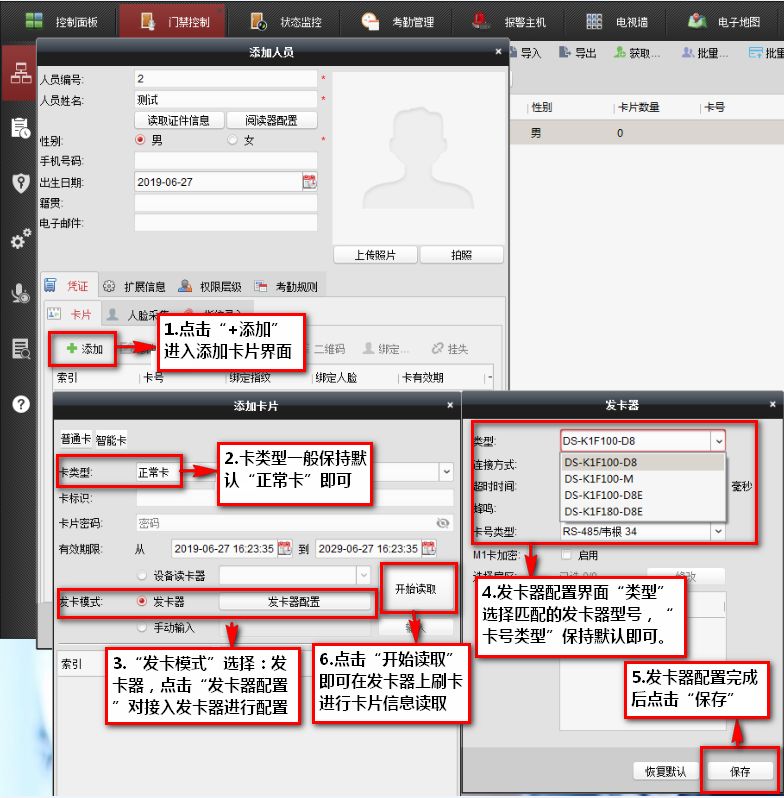
Task: Click the 手机号码 input field
Action: tap(225, 161)
